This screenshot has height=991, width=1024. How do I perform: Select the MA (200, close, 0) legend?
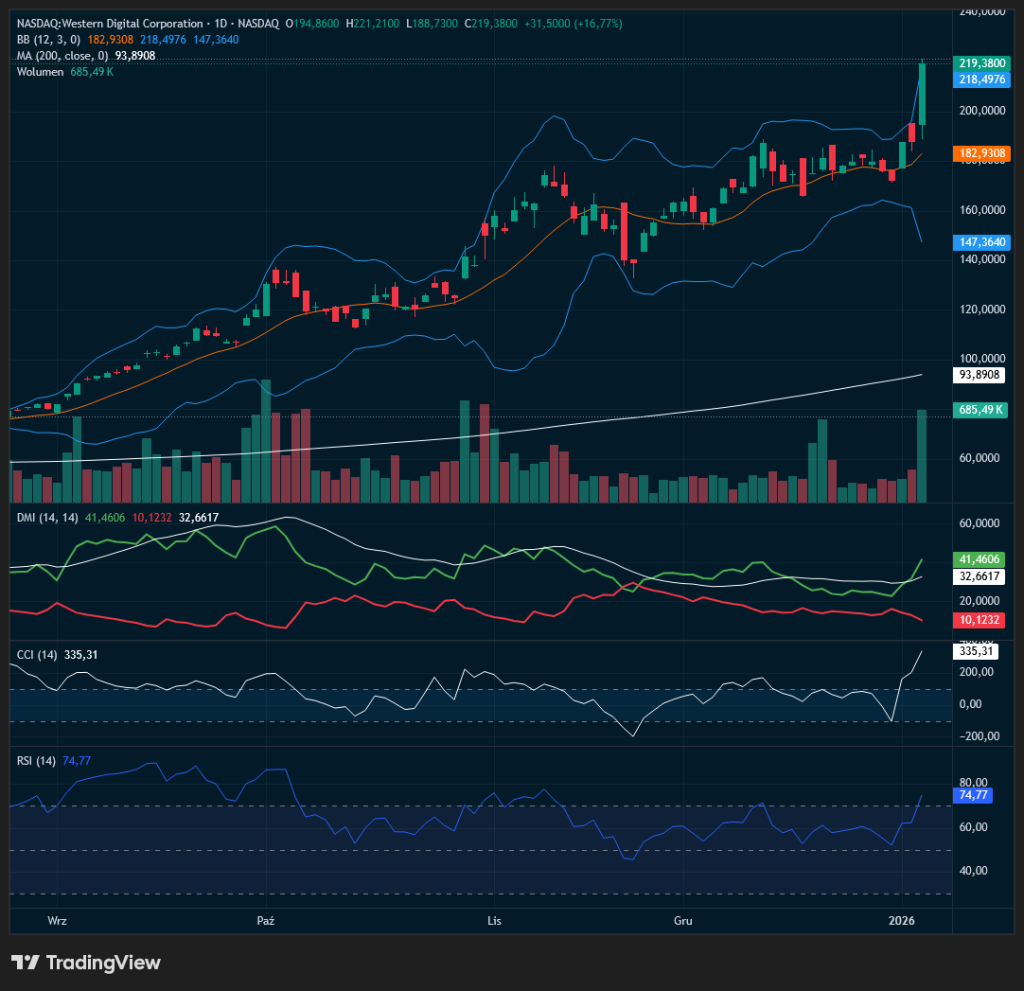[64, 55]
